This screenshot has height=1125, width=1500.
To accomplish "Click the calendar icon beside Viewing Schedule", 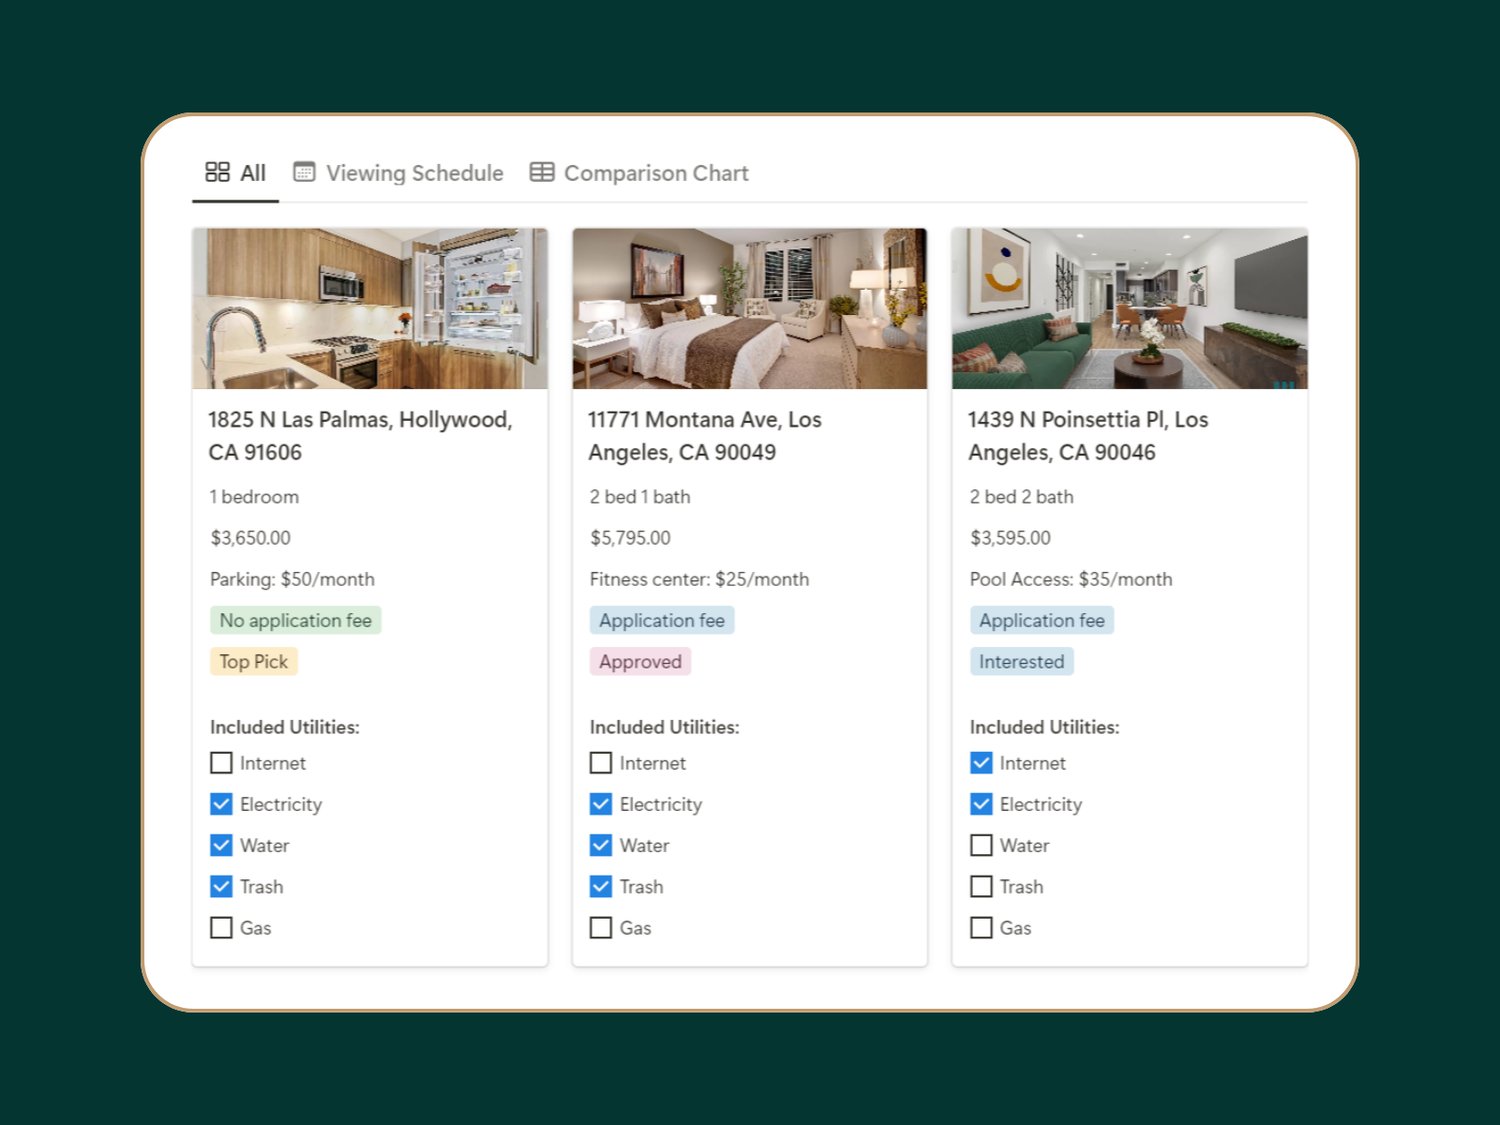I will tap(304, 172).
